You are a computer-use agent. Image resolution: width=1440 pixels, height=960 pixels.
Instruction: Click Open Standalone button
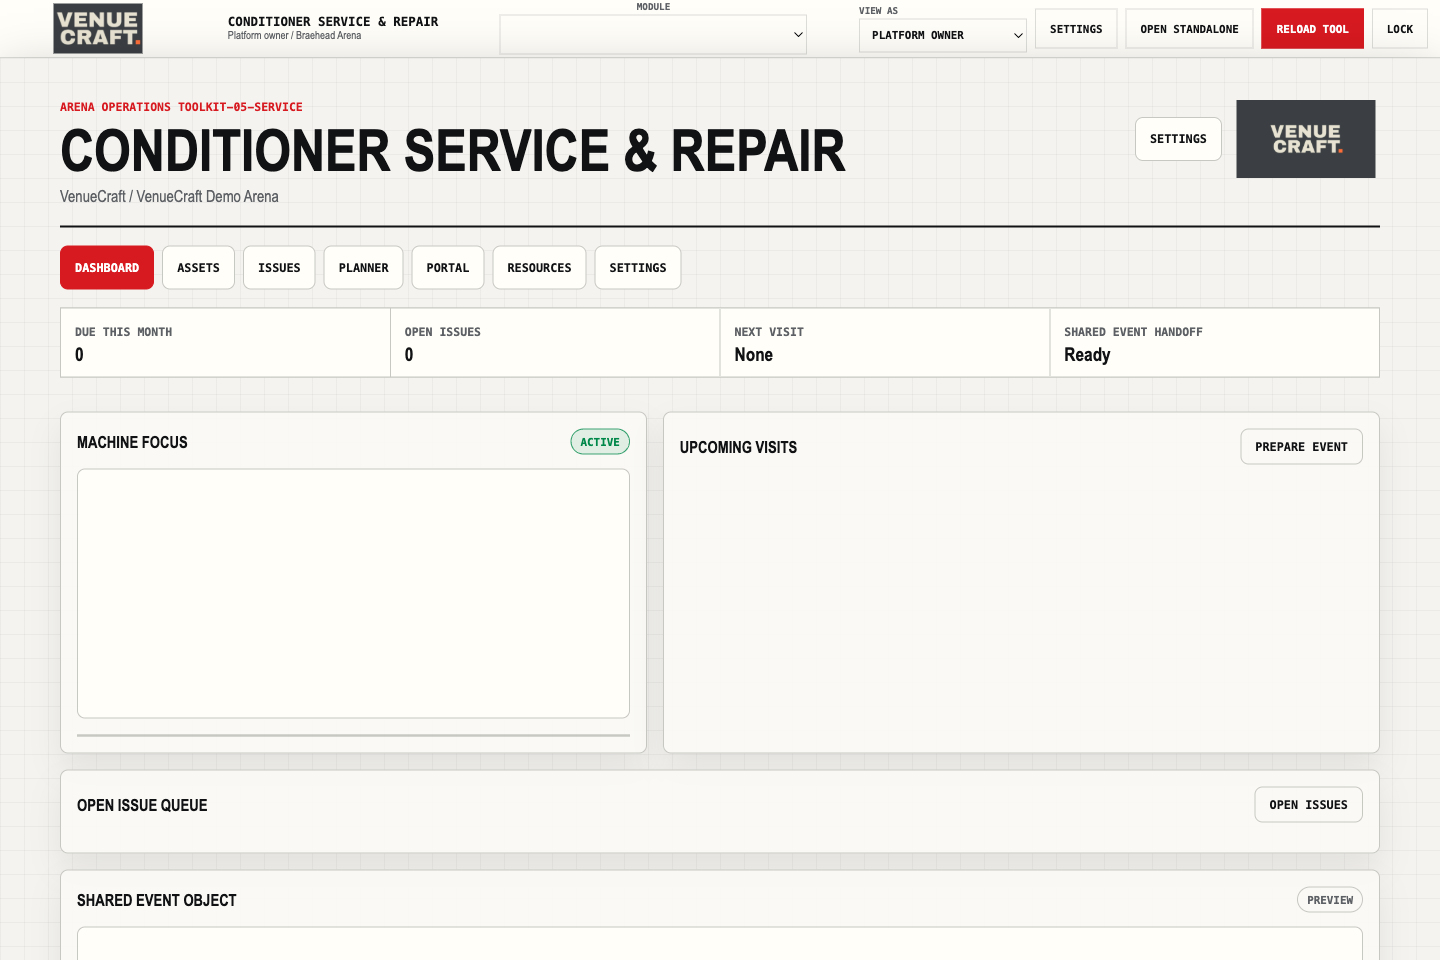[x=1189, y=29]
